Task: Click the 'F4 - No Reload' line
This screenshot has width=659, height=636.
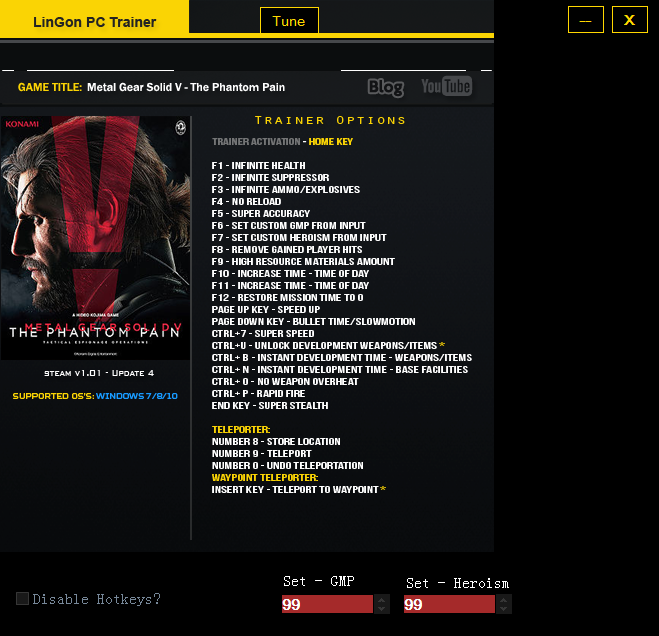Action: coord(246,202)
